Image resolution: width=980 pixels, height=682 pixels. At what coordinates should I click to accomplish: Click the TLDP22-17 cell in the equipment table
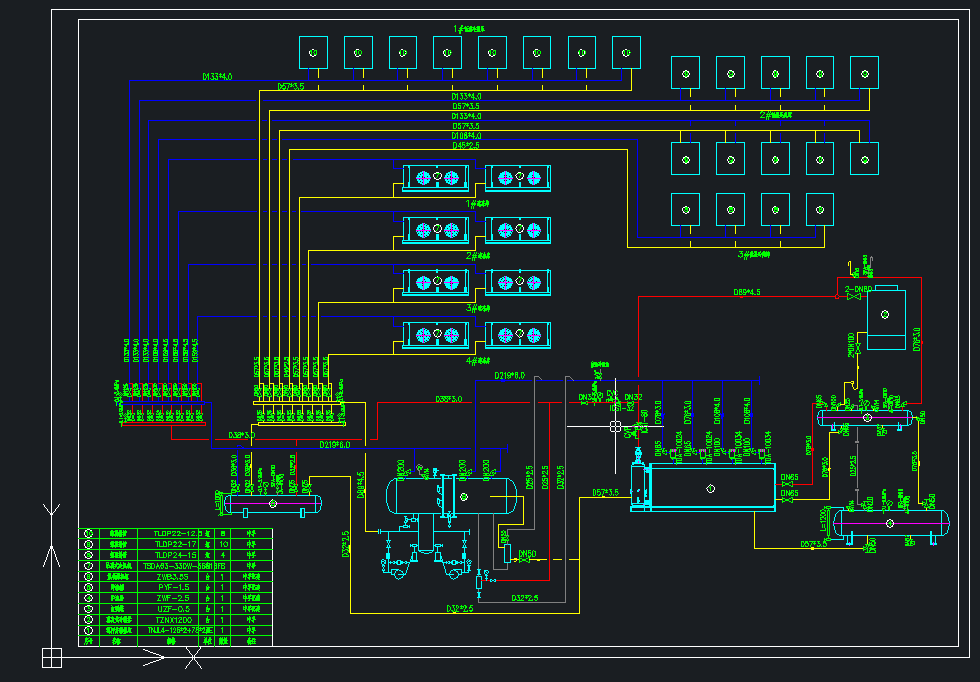pyautogui.click(x=176, y=544)
